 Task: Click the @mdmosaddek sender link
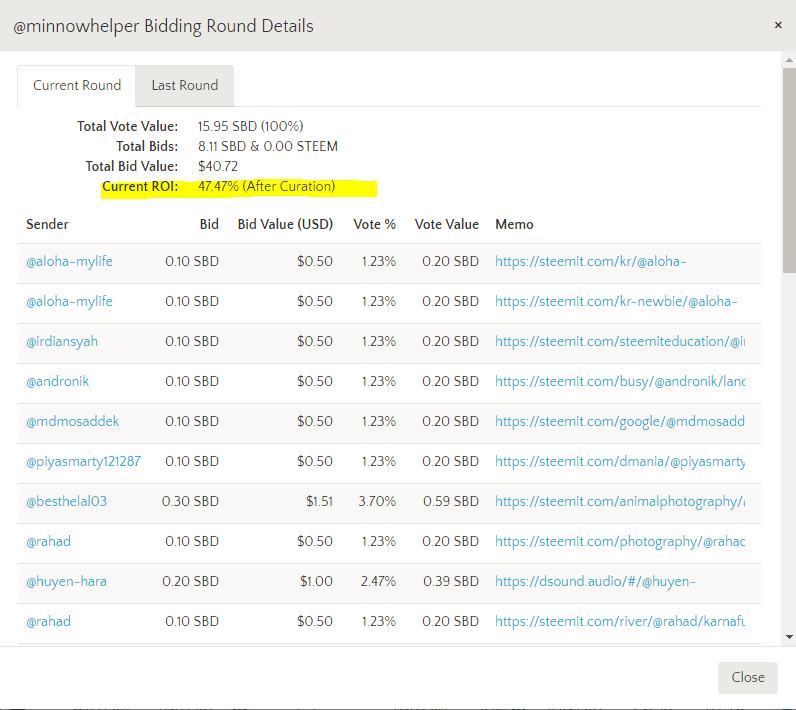(x=72, y=422)
